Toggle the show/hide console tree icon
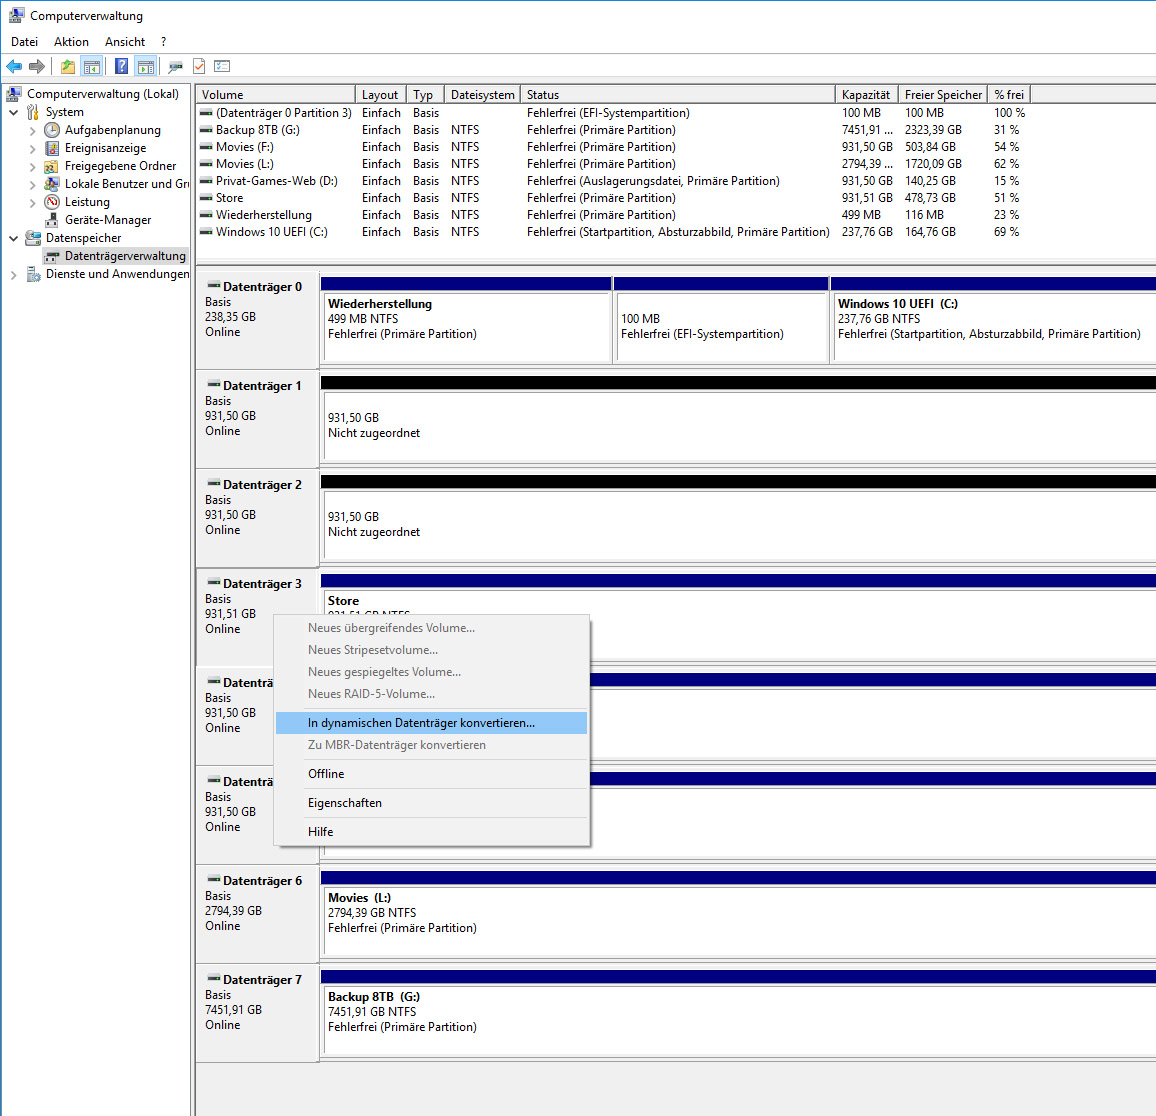Screen dimensions: 1156x1116 92,66
